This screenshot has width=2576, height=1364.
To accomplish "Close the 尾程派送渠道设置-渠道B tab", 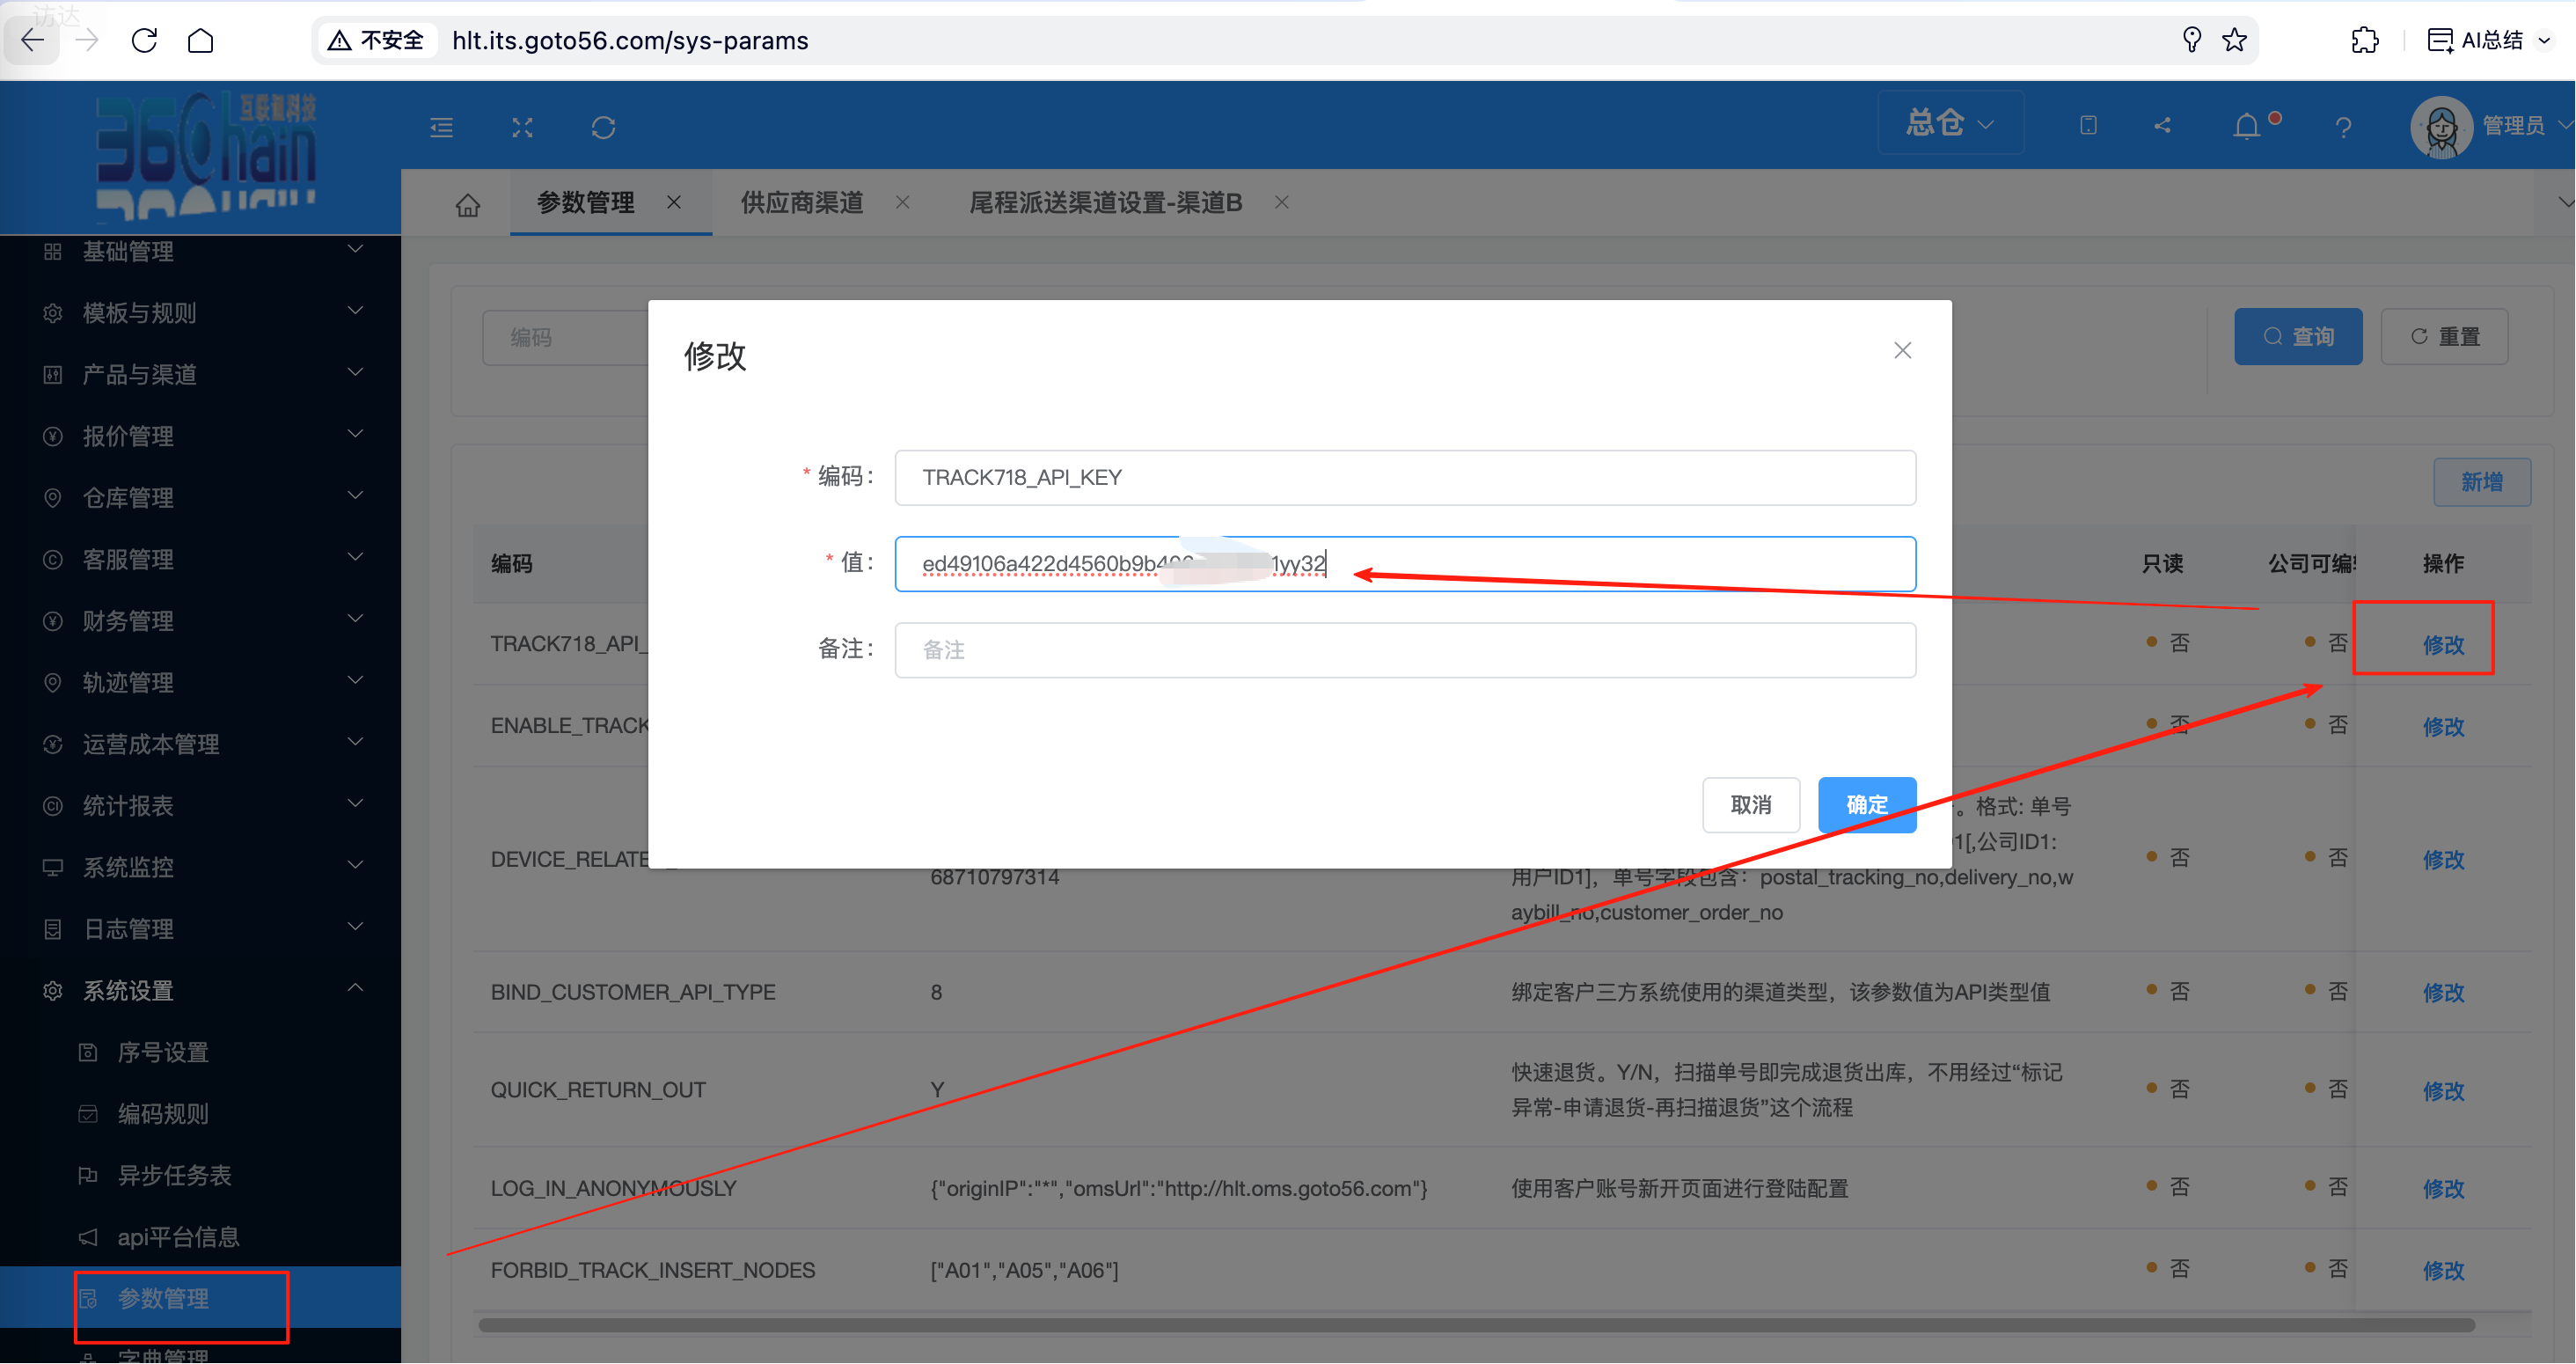I will (1281, 202).
